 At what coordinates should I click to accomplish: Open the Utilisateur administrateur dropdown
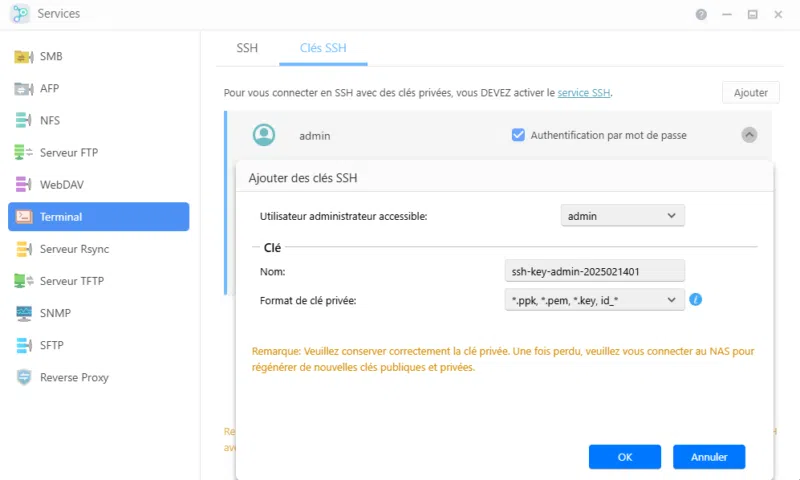pos(622,216)
